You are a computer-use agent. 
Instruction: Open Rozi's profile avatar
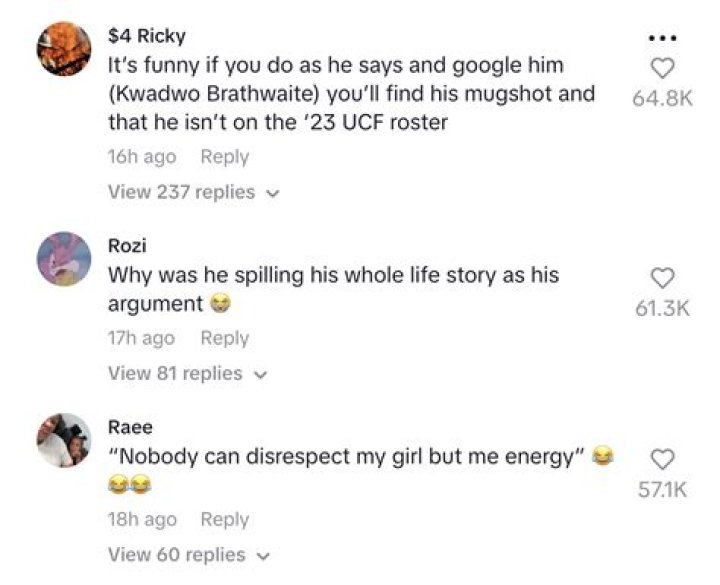click(x=64, y=259)
